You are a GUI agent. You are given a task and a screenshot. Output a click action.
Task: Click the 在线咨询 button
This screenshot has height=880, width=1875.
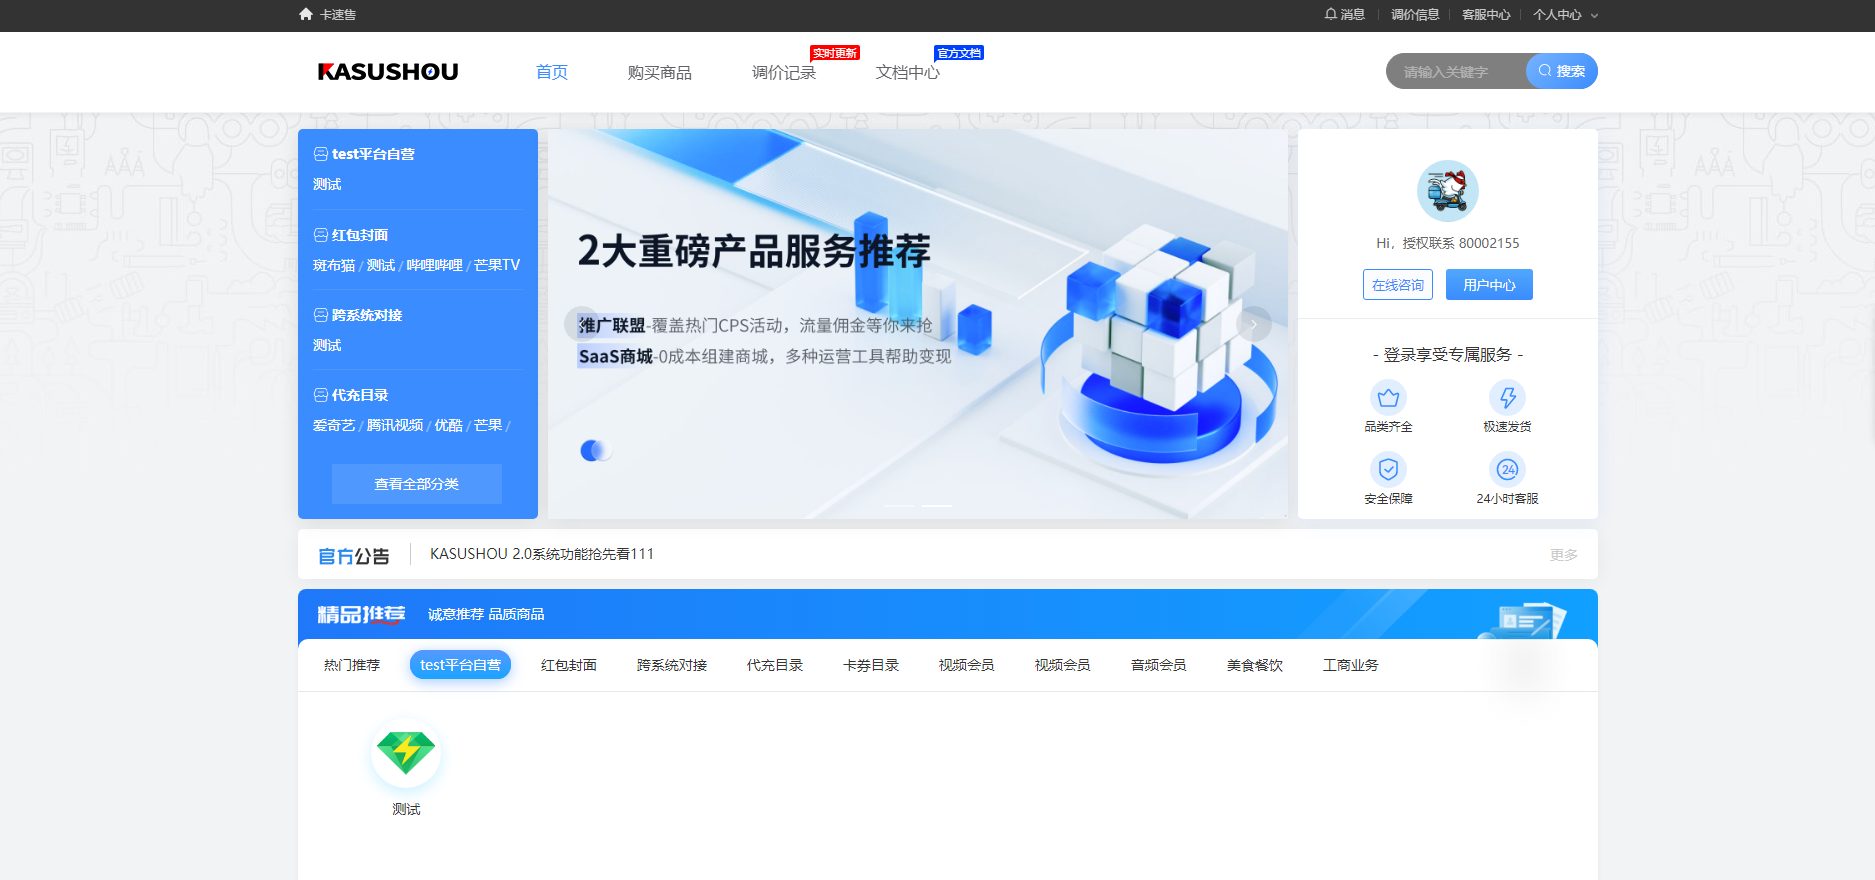(1397, 285)
